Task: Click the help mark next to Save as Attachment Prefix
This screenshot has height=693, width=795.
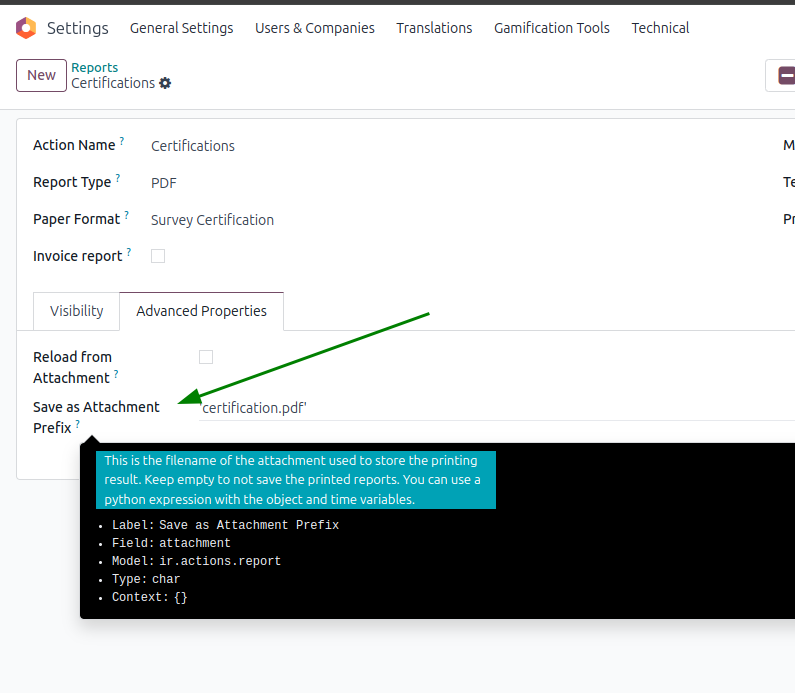Action: 78,424
